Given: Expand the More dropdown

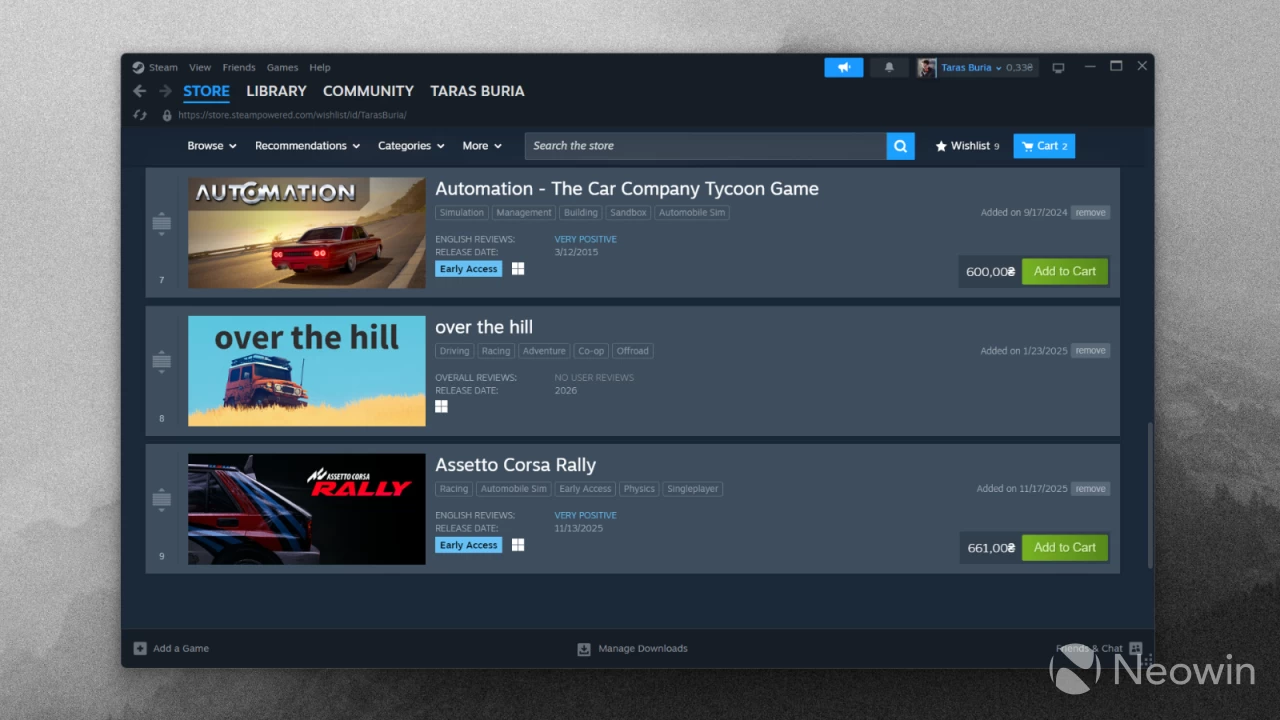Looking at the screenshot, I should 482,146.
